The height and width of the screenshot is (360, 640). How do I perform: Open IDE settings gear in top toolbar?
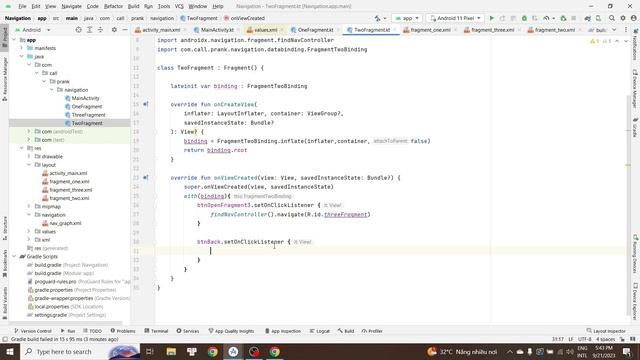pos(623,18)
